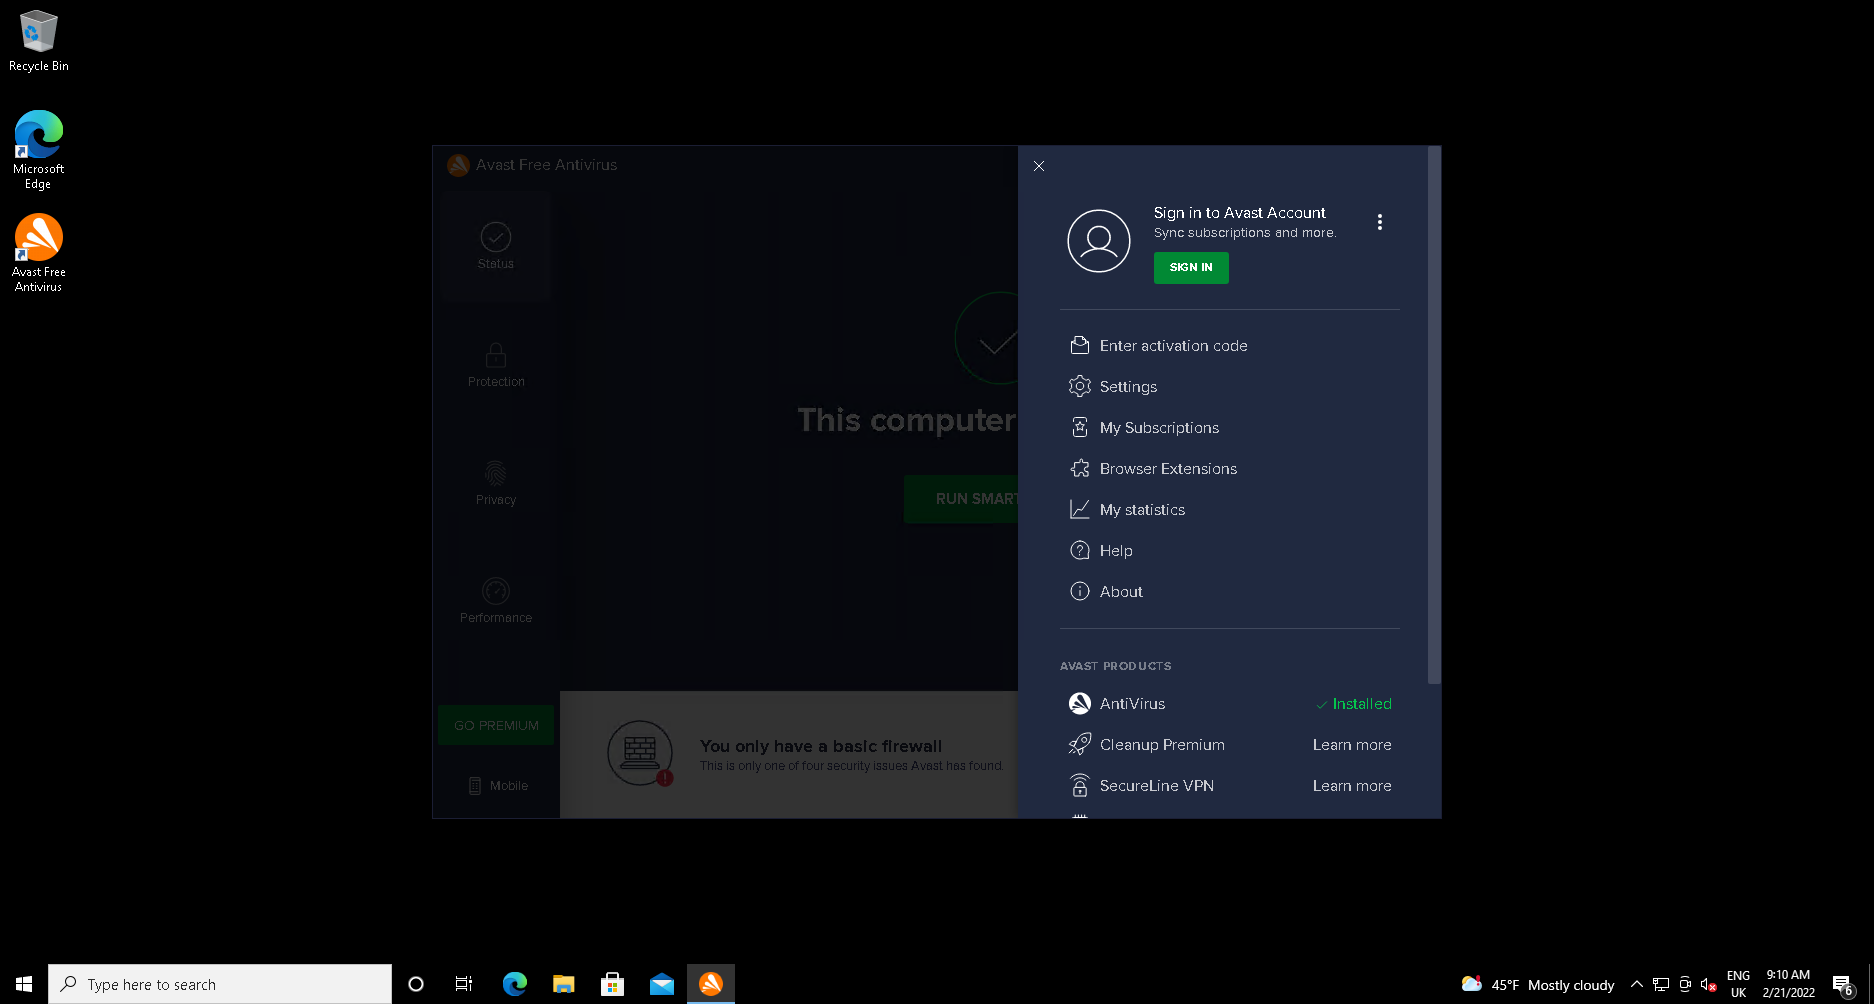This screenshot has width=1874, height=1004.
Task: Click the basic firewall notification text
Action: (821, 746)
